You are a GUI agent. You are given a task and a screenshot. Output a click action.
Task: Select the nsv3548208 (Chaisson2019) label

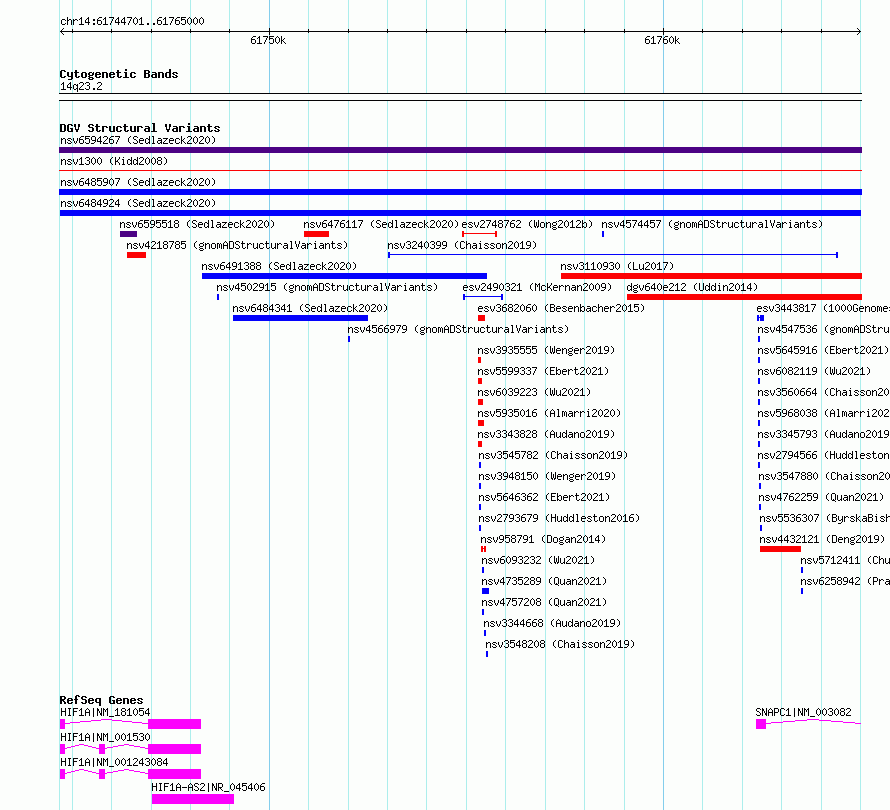pyautogui.click(x=560, y=644)
